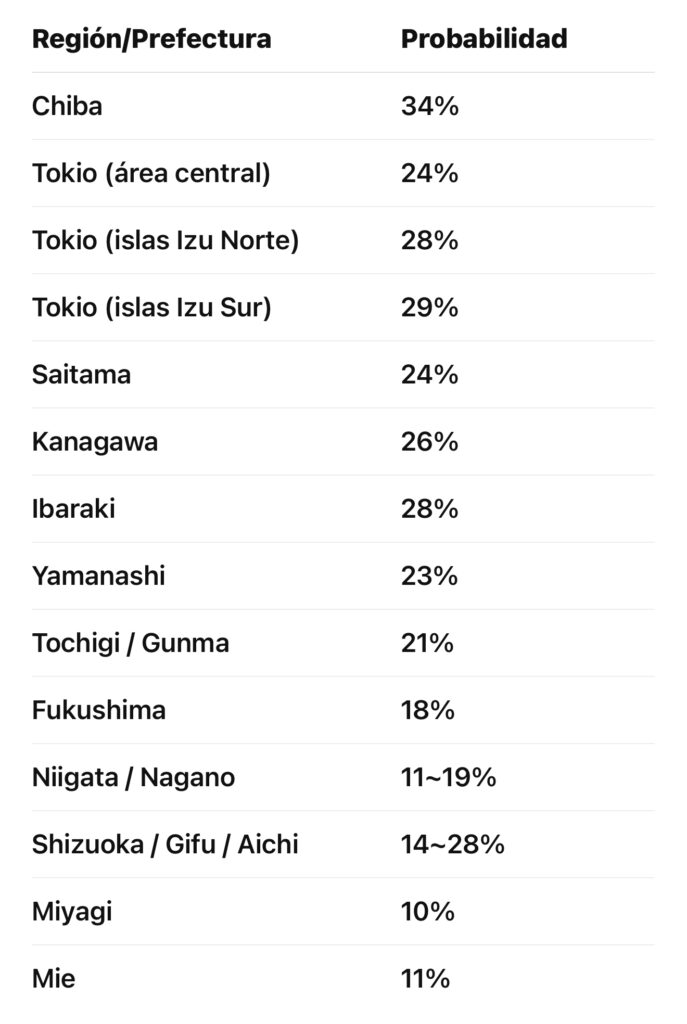The width and height of the screenshot is (687, 1024).
Task: Select the Tokio (área central) cell
Action: 151,173
